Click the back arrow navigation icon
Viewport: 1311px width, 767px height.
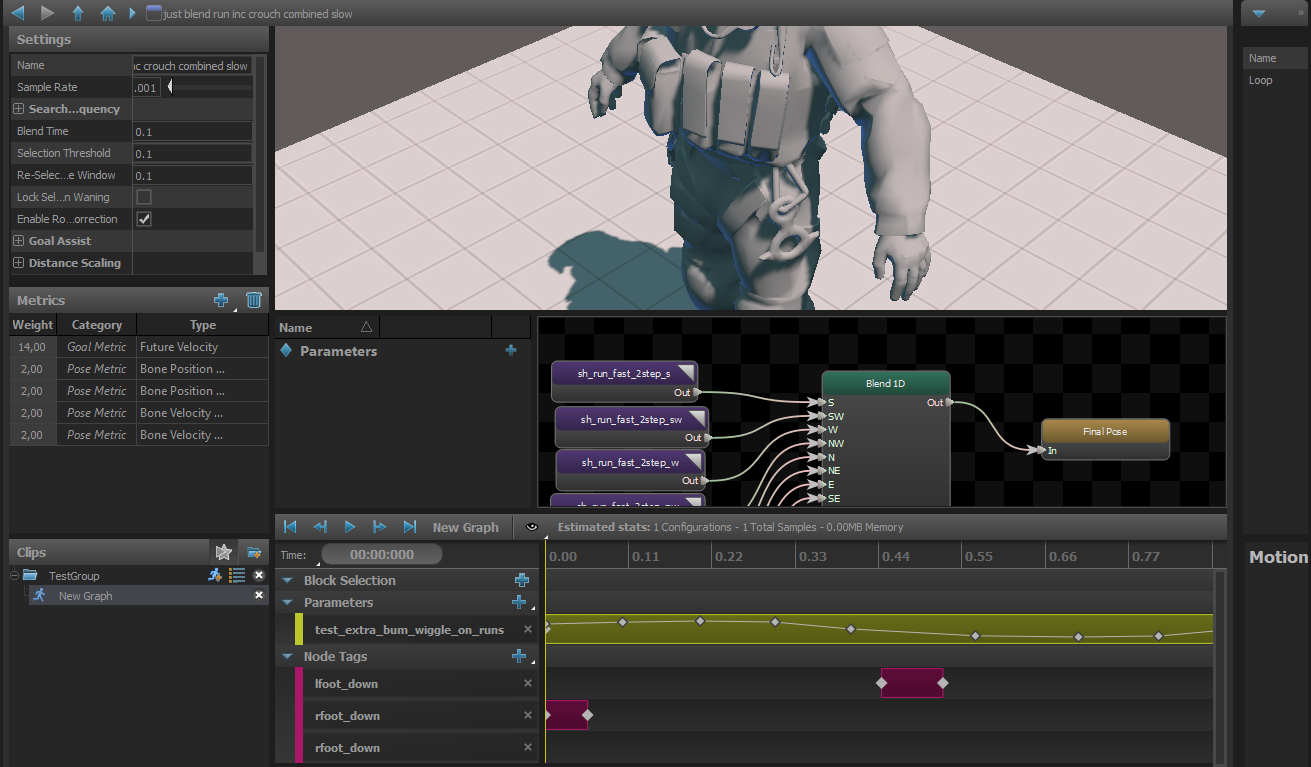click(x=17, y=14)
